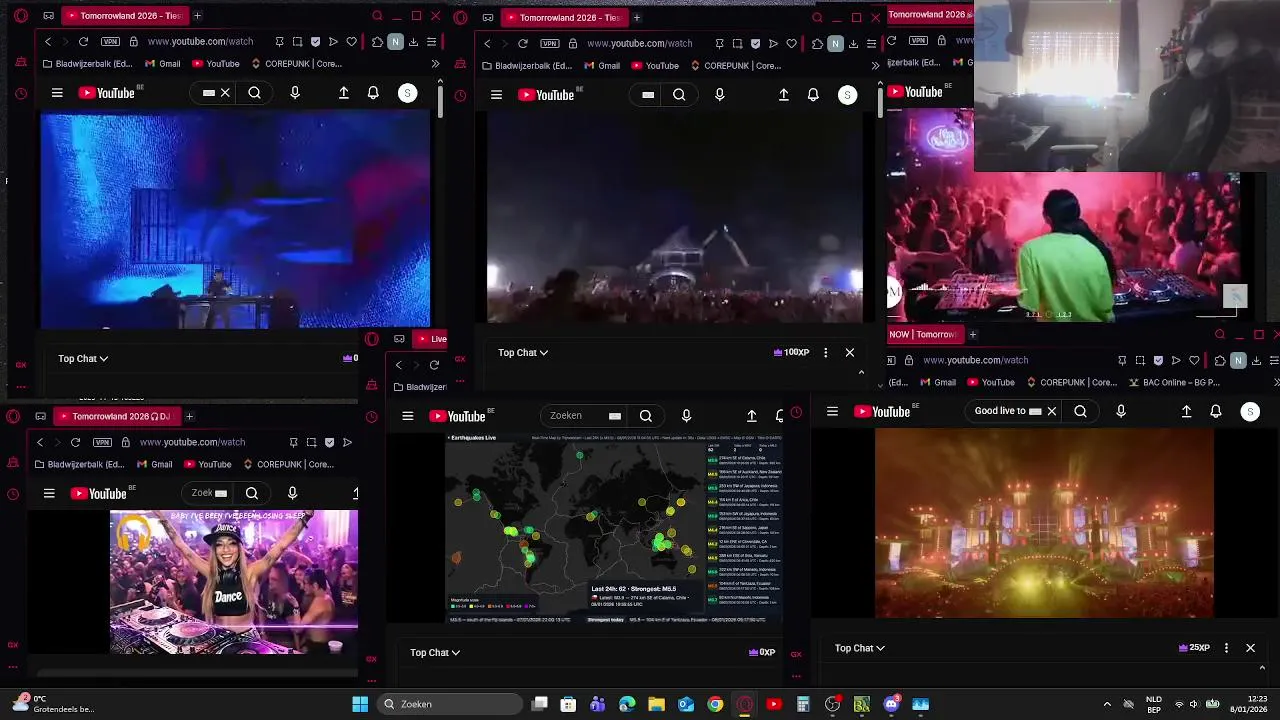Toggle VPN badge in top-left window
Screen dimensions: 1280x720
pyautogui.click(x=110, y=42)
